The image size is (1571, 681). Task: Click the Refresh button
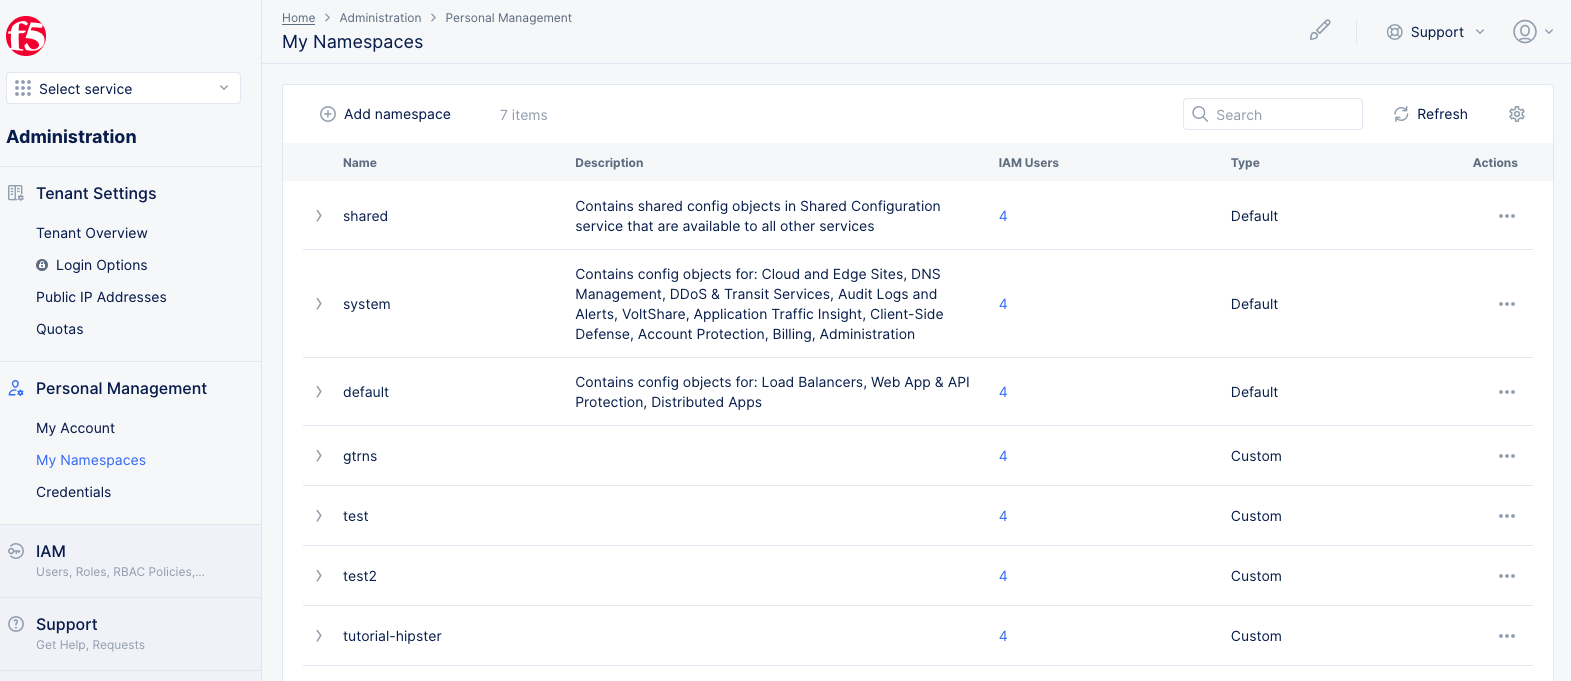click(1431, 114)
